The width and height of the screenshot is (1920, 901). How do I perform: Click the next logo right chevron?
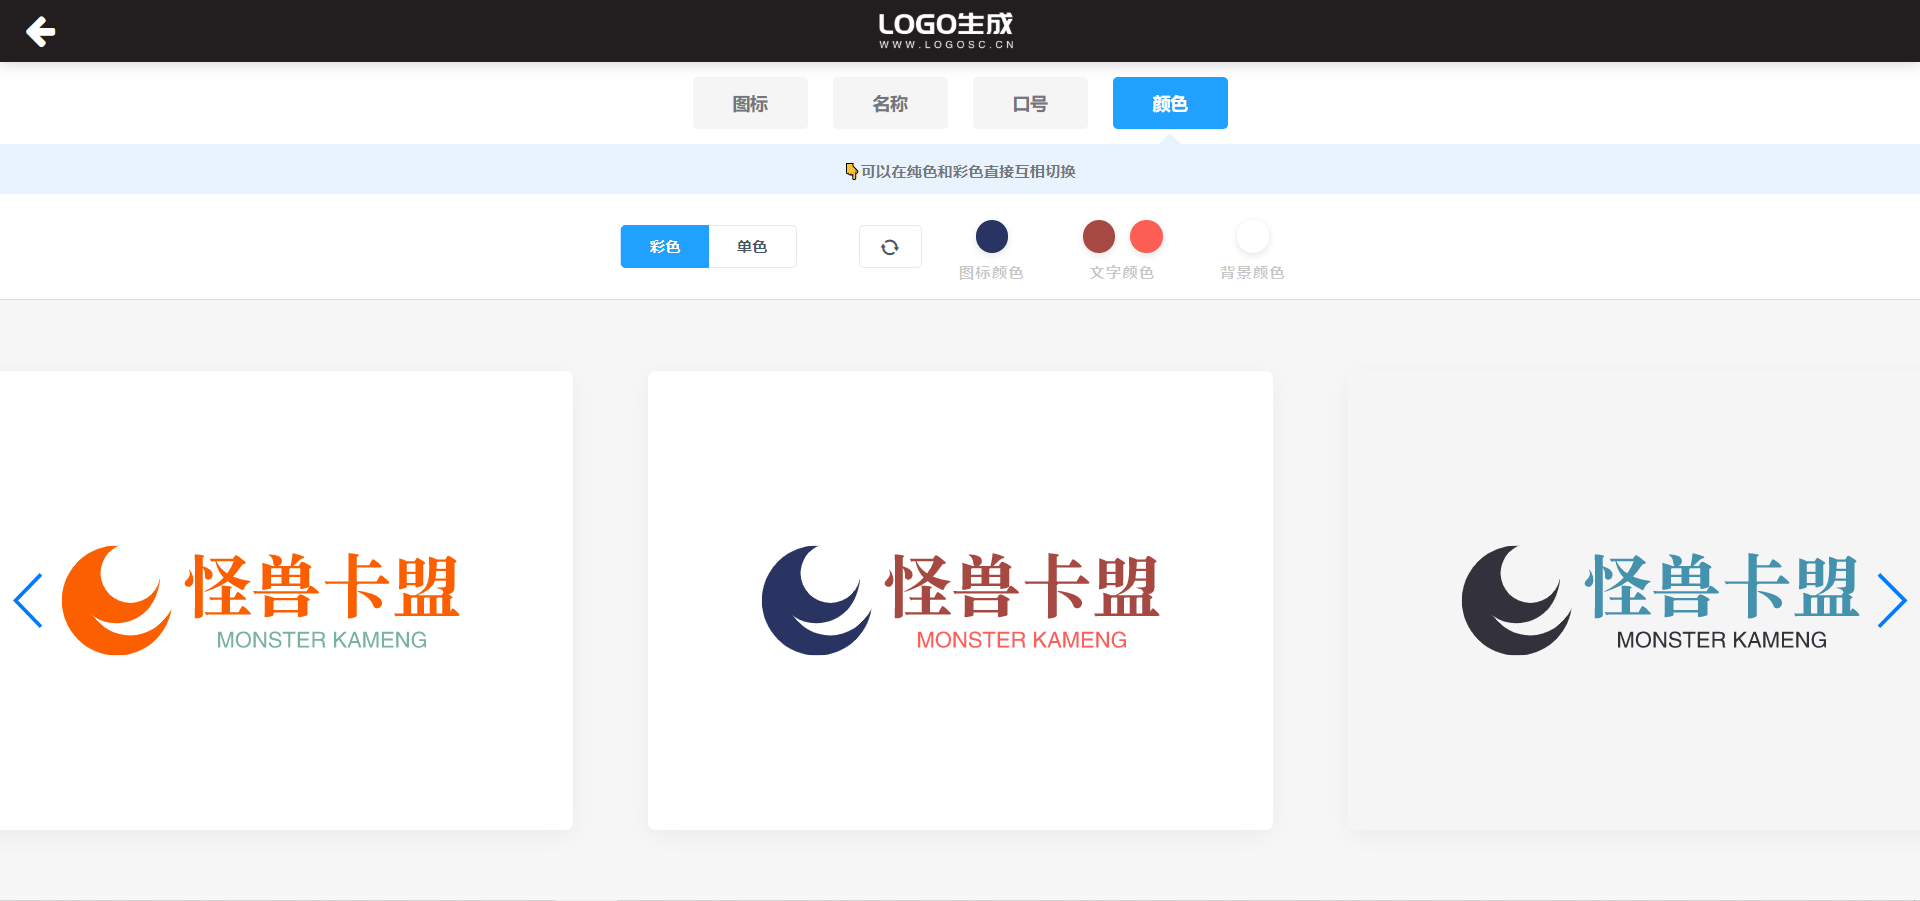(x=1891, y=600)
